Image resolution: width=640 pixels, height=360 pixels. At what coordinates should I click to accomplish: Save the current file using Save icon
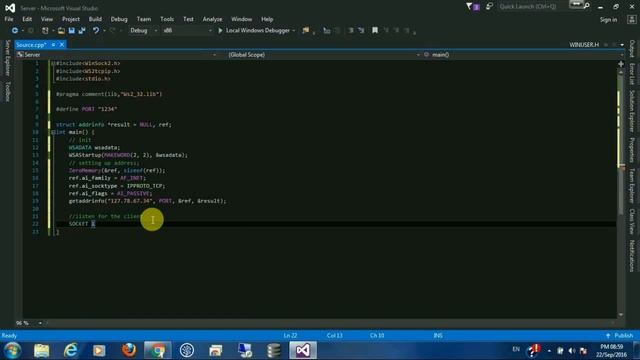[71, 31]
